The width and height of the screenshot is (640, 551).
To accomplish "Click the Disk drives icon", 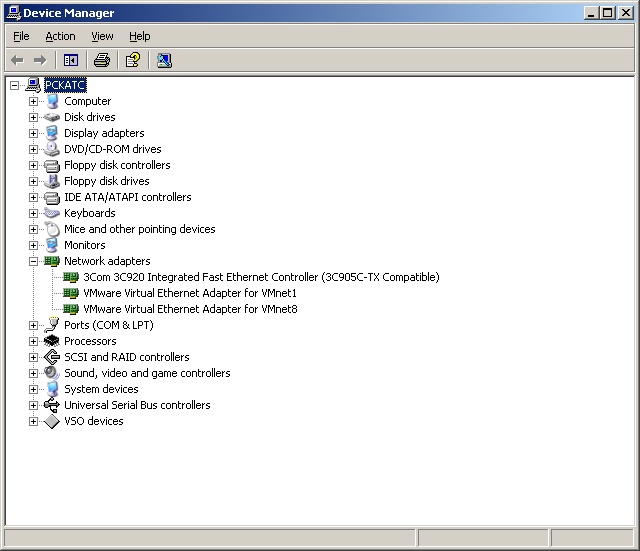I will tap(52, 117).
